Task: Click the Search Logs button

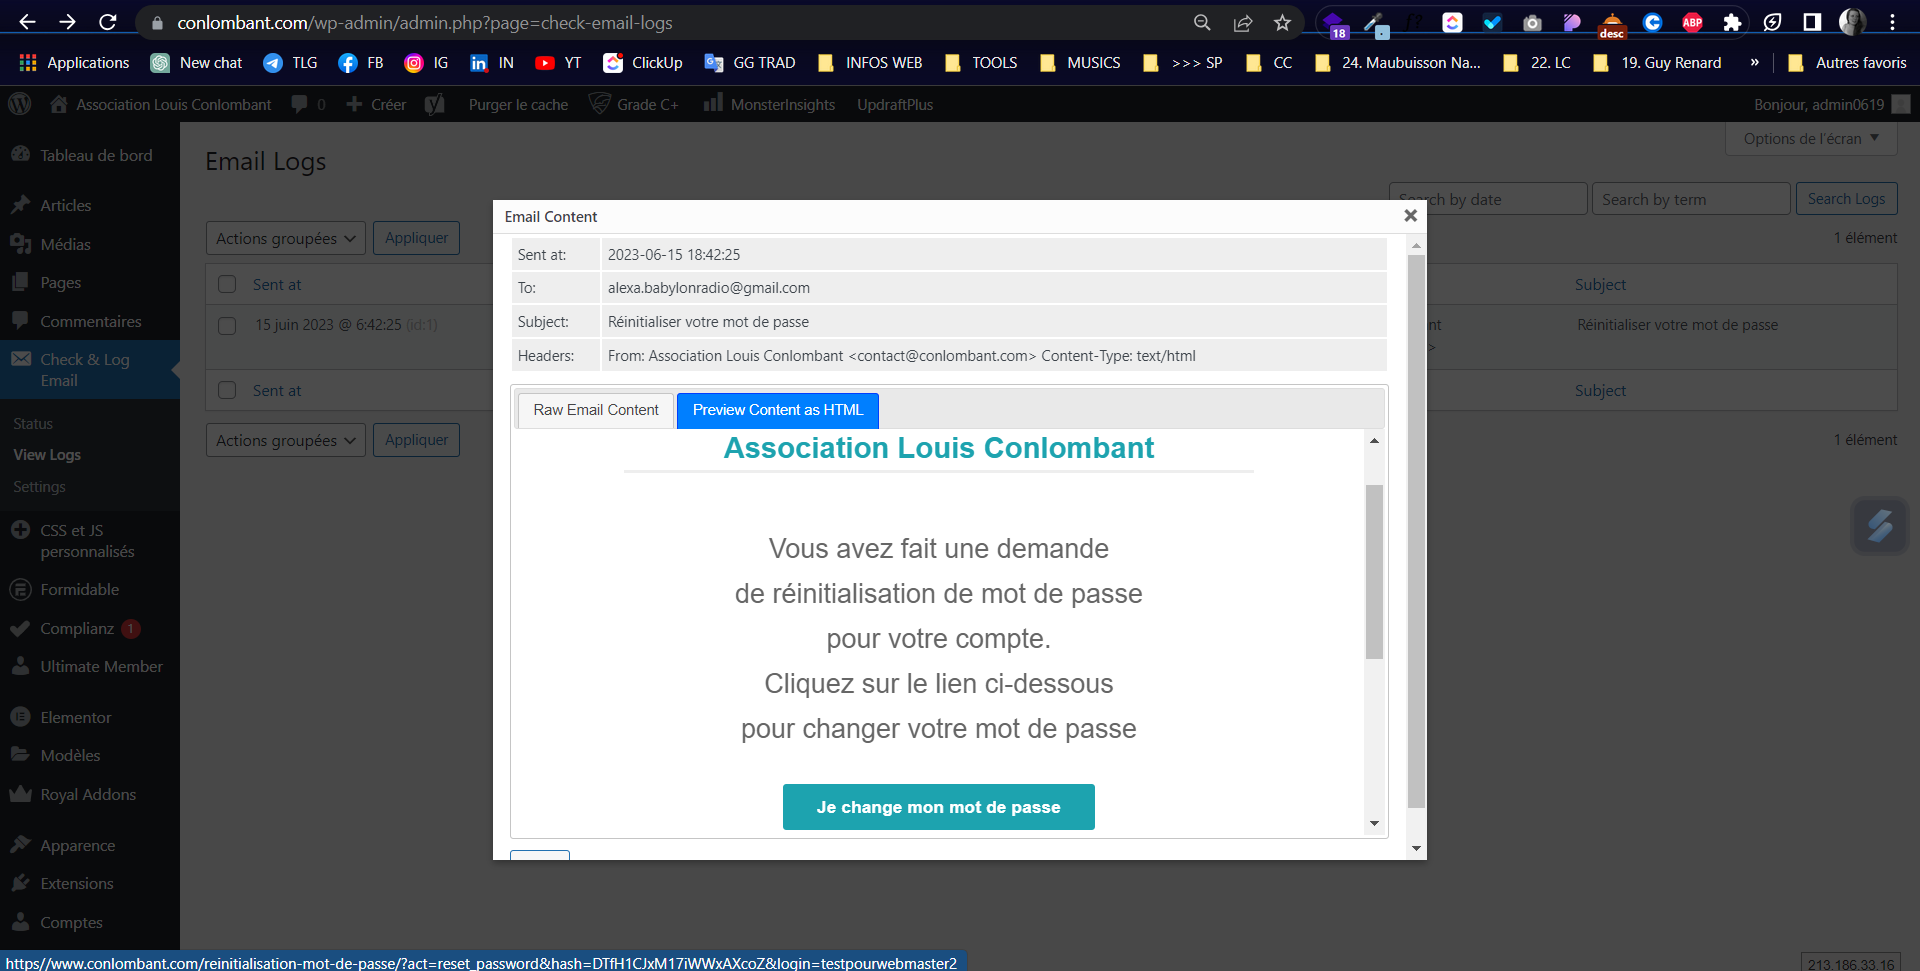Action: (x=1846, y=199)
